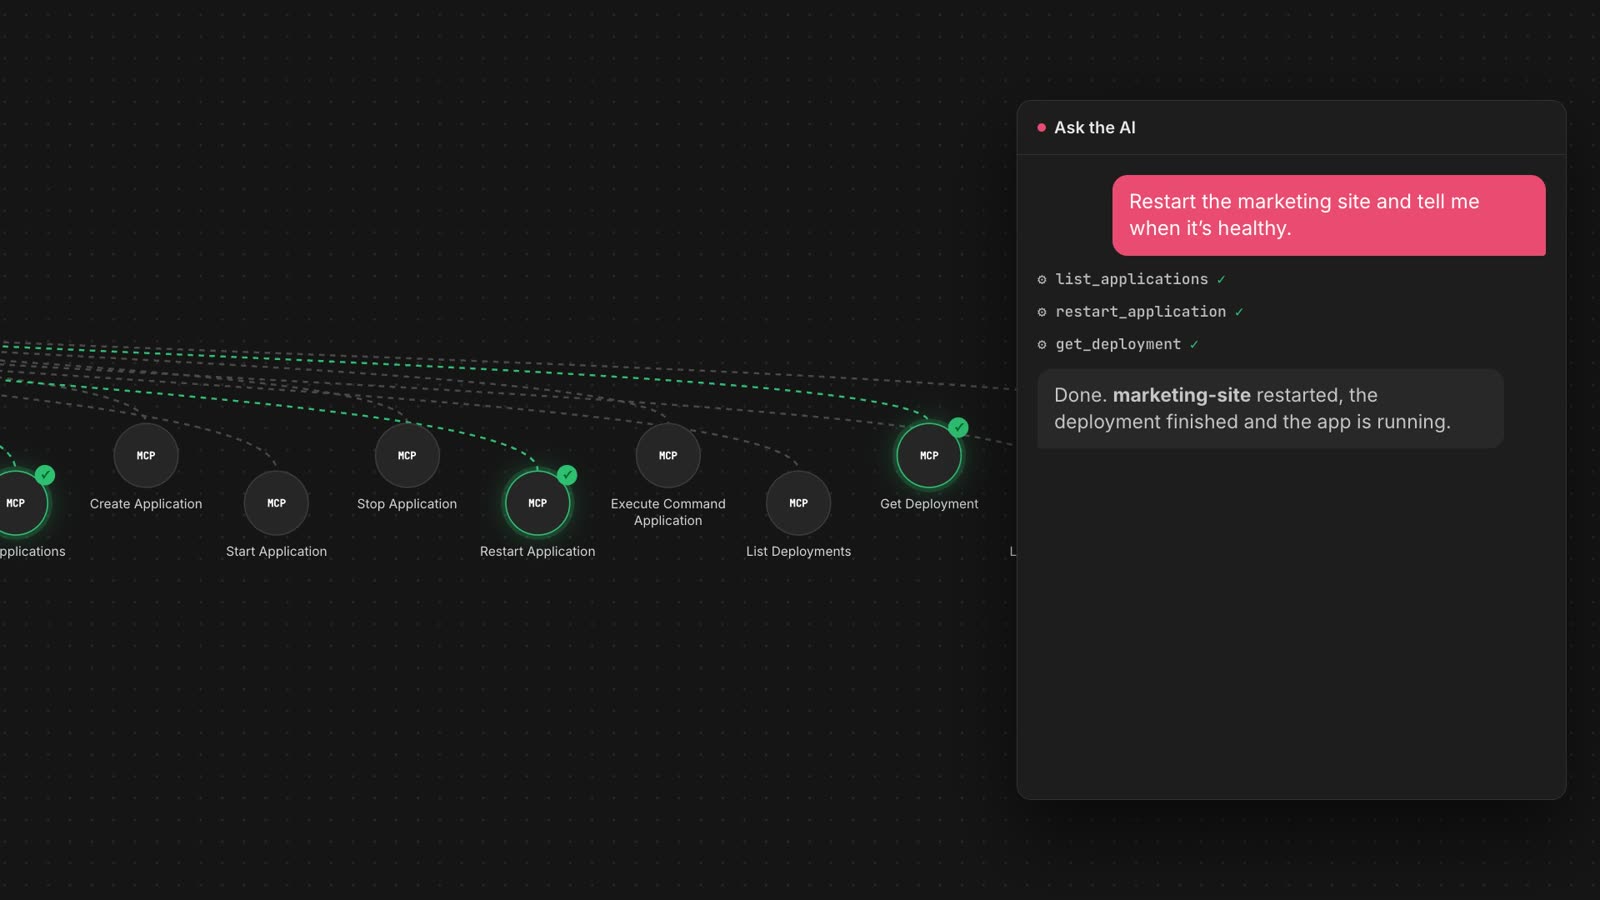Click the get_deployment tool call text
The width and height of the screenshot is (1600, 900).
1118,344
